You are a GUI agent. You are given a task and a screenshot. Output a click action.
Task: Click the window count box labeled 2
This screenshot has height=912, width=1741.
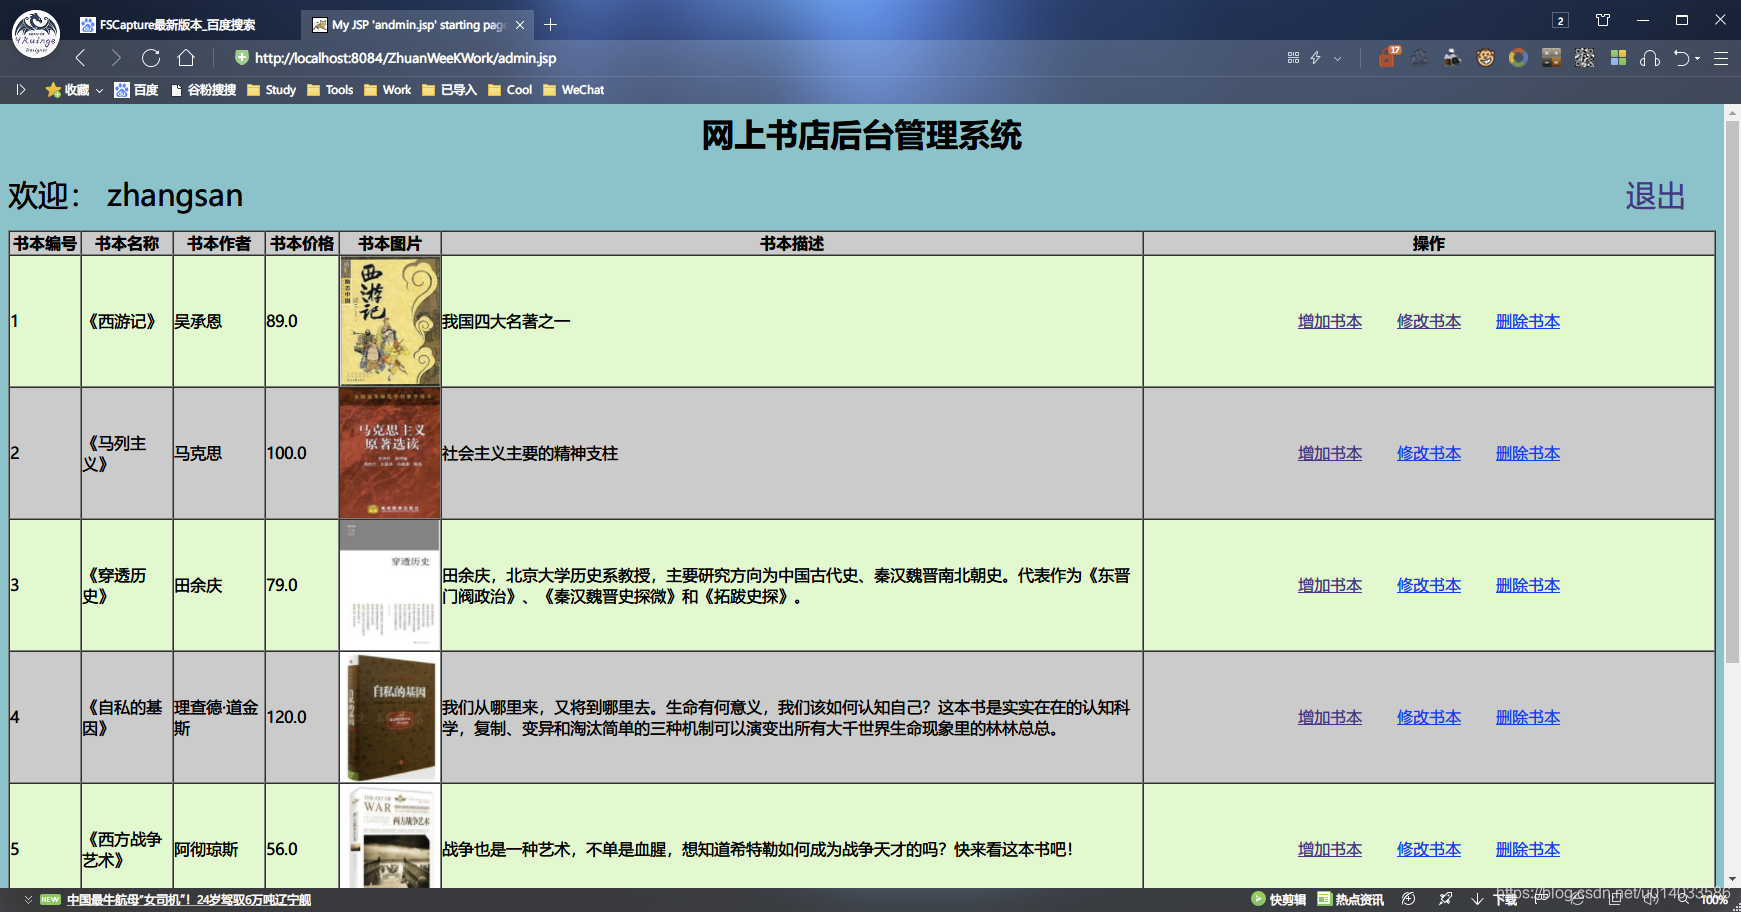click(1560, 20)
